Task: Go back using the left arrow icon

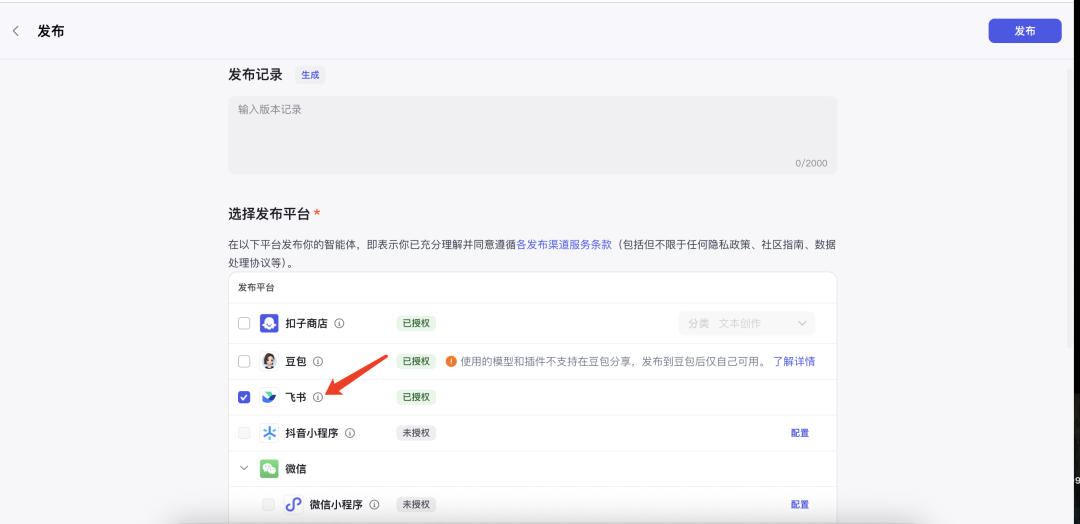Action: (16, 31)
